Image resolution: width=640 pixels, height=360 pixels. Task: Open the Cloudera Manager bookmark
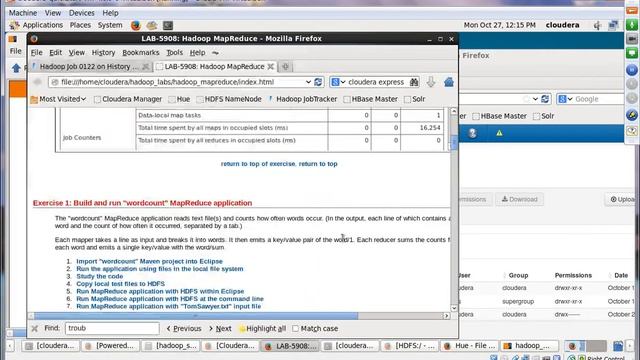tap(128, 99)
